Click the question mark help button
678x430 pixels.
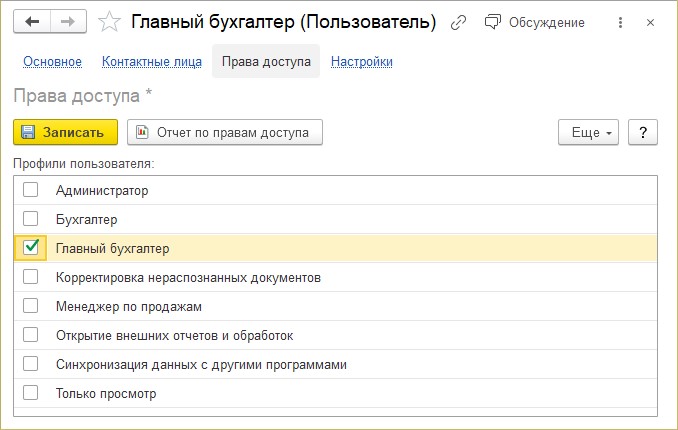click(x=643, y=132)
